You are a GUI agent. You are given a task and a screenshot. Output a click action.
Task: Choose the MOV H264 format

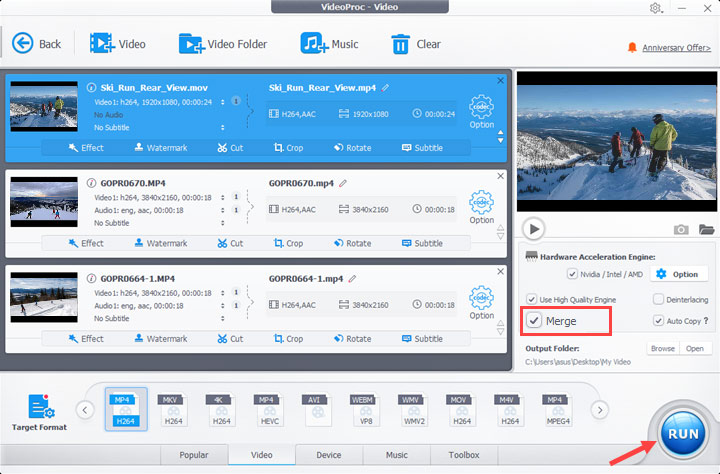pos(461,409)
